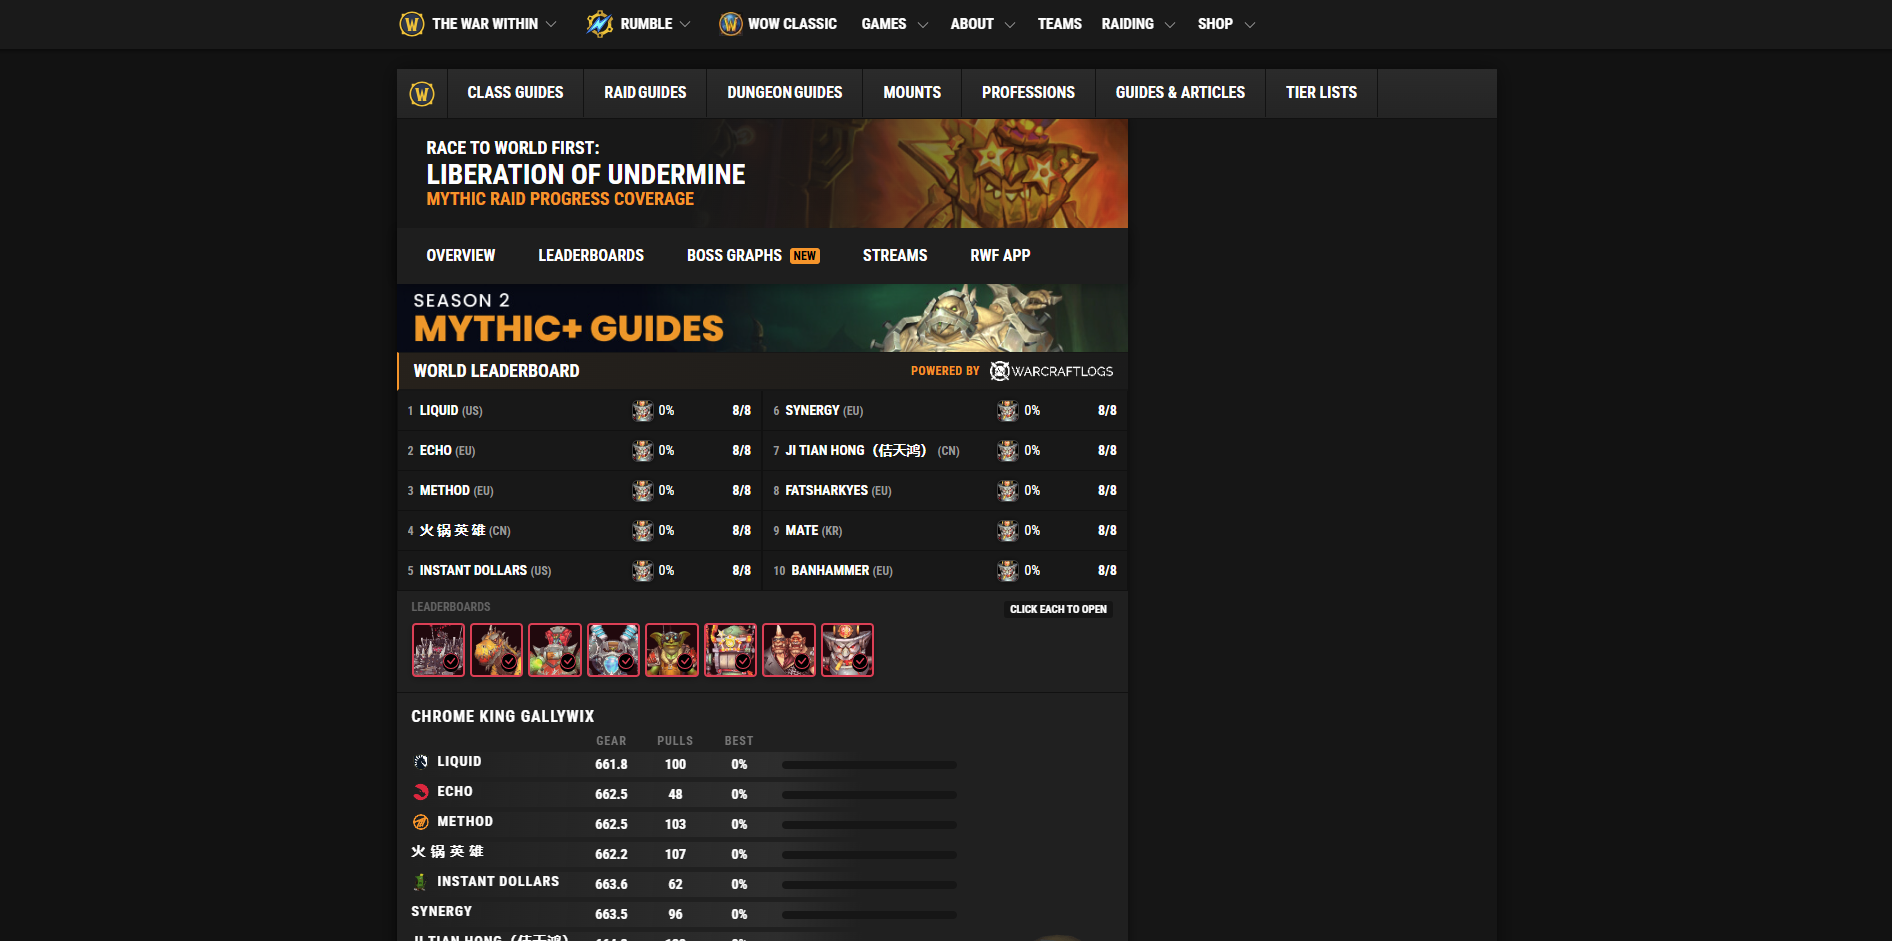1892x941 pixels.
Task: Click Liquid's 661.8 gear value
Action: pos(611,765)
